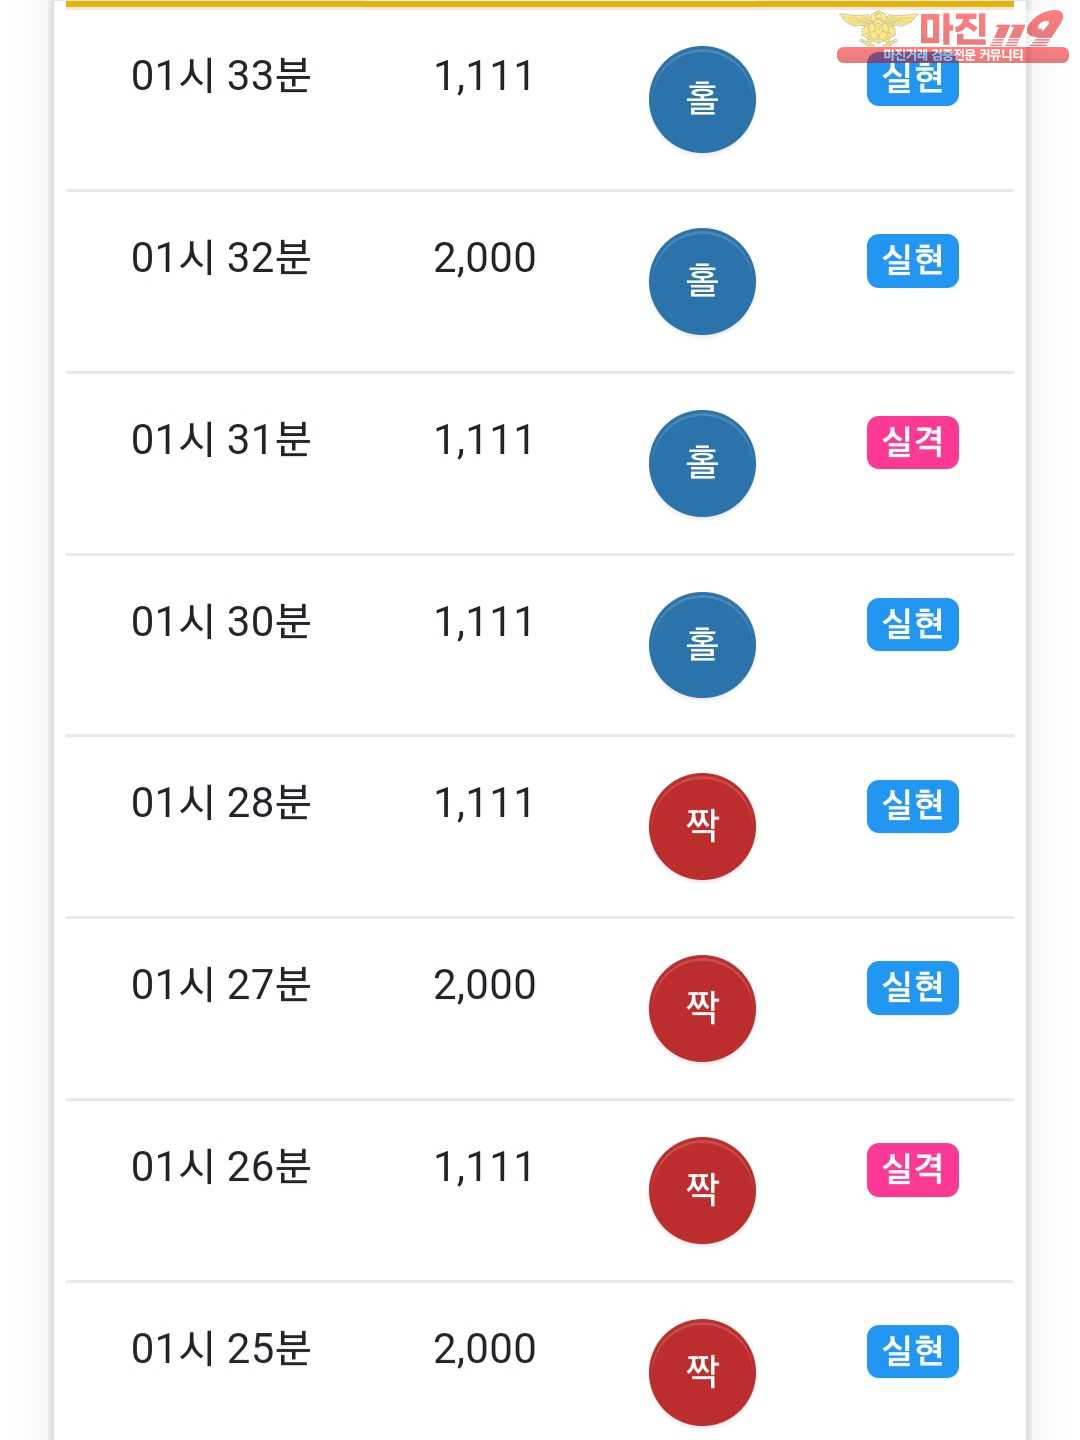This screenshot has height=1440, width=1080.
Task: Select the 실현 badge for 01시 30분
Action: pyautogui.click(x=912, y=624)
